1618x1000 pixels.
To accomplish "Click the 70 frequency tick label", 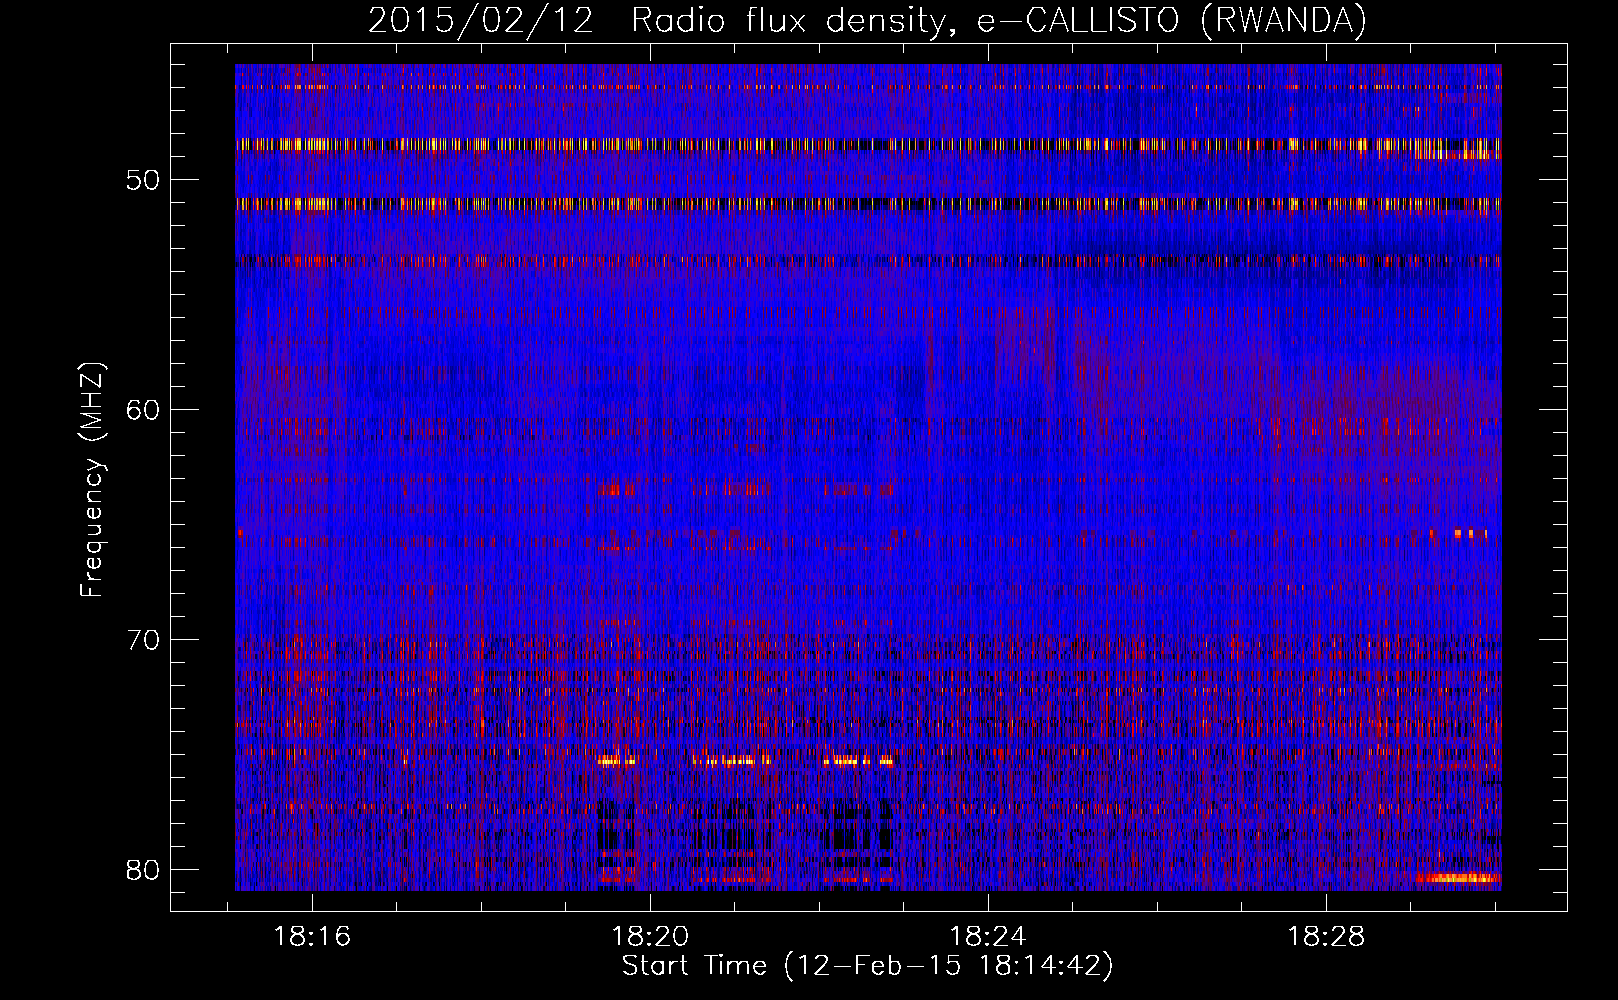I will pyautogui.click(x=144, y=640).
